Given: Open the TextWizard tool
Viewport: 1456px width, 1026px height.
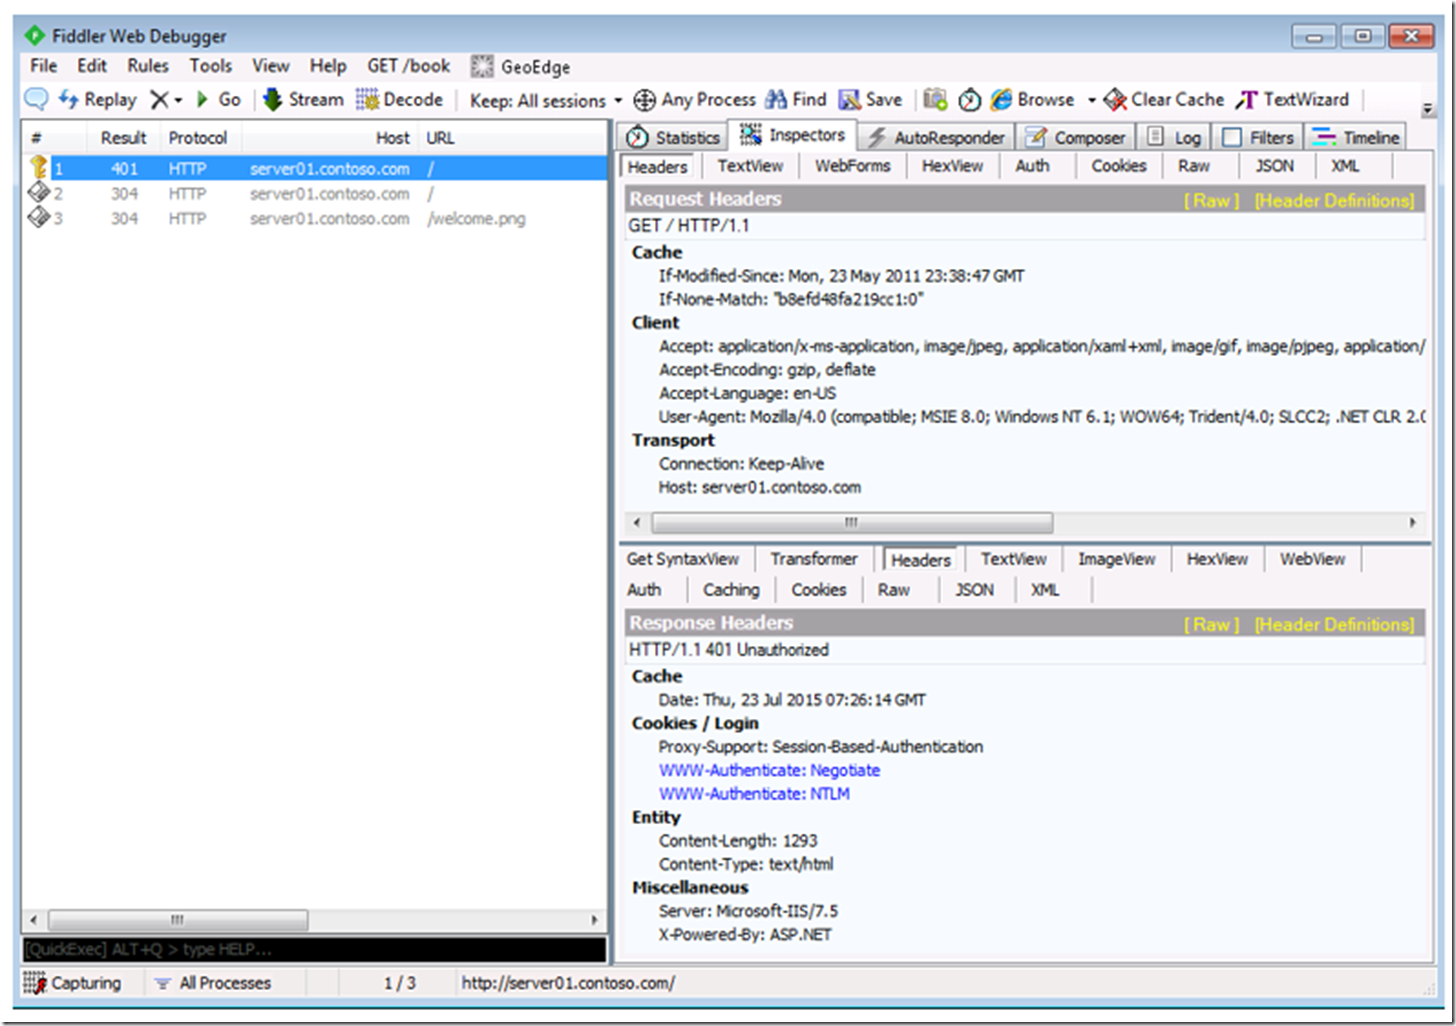Looking at the screenshot, I should 1293,99.
